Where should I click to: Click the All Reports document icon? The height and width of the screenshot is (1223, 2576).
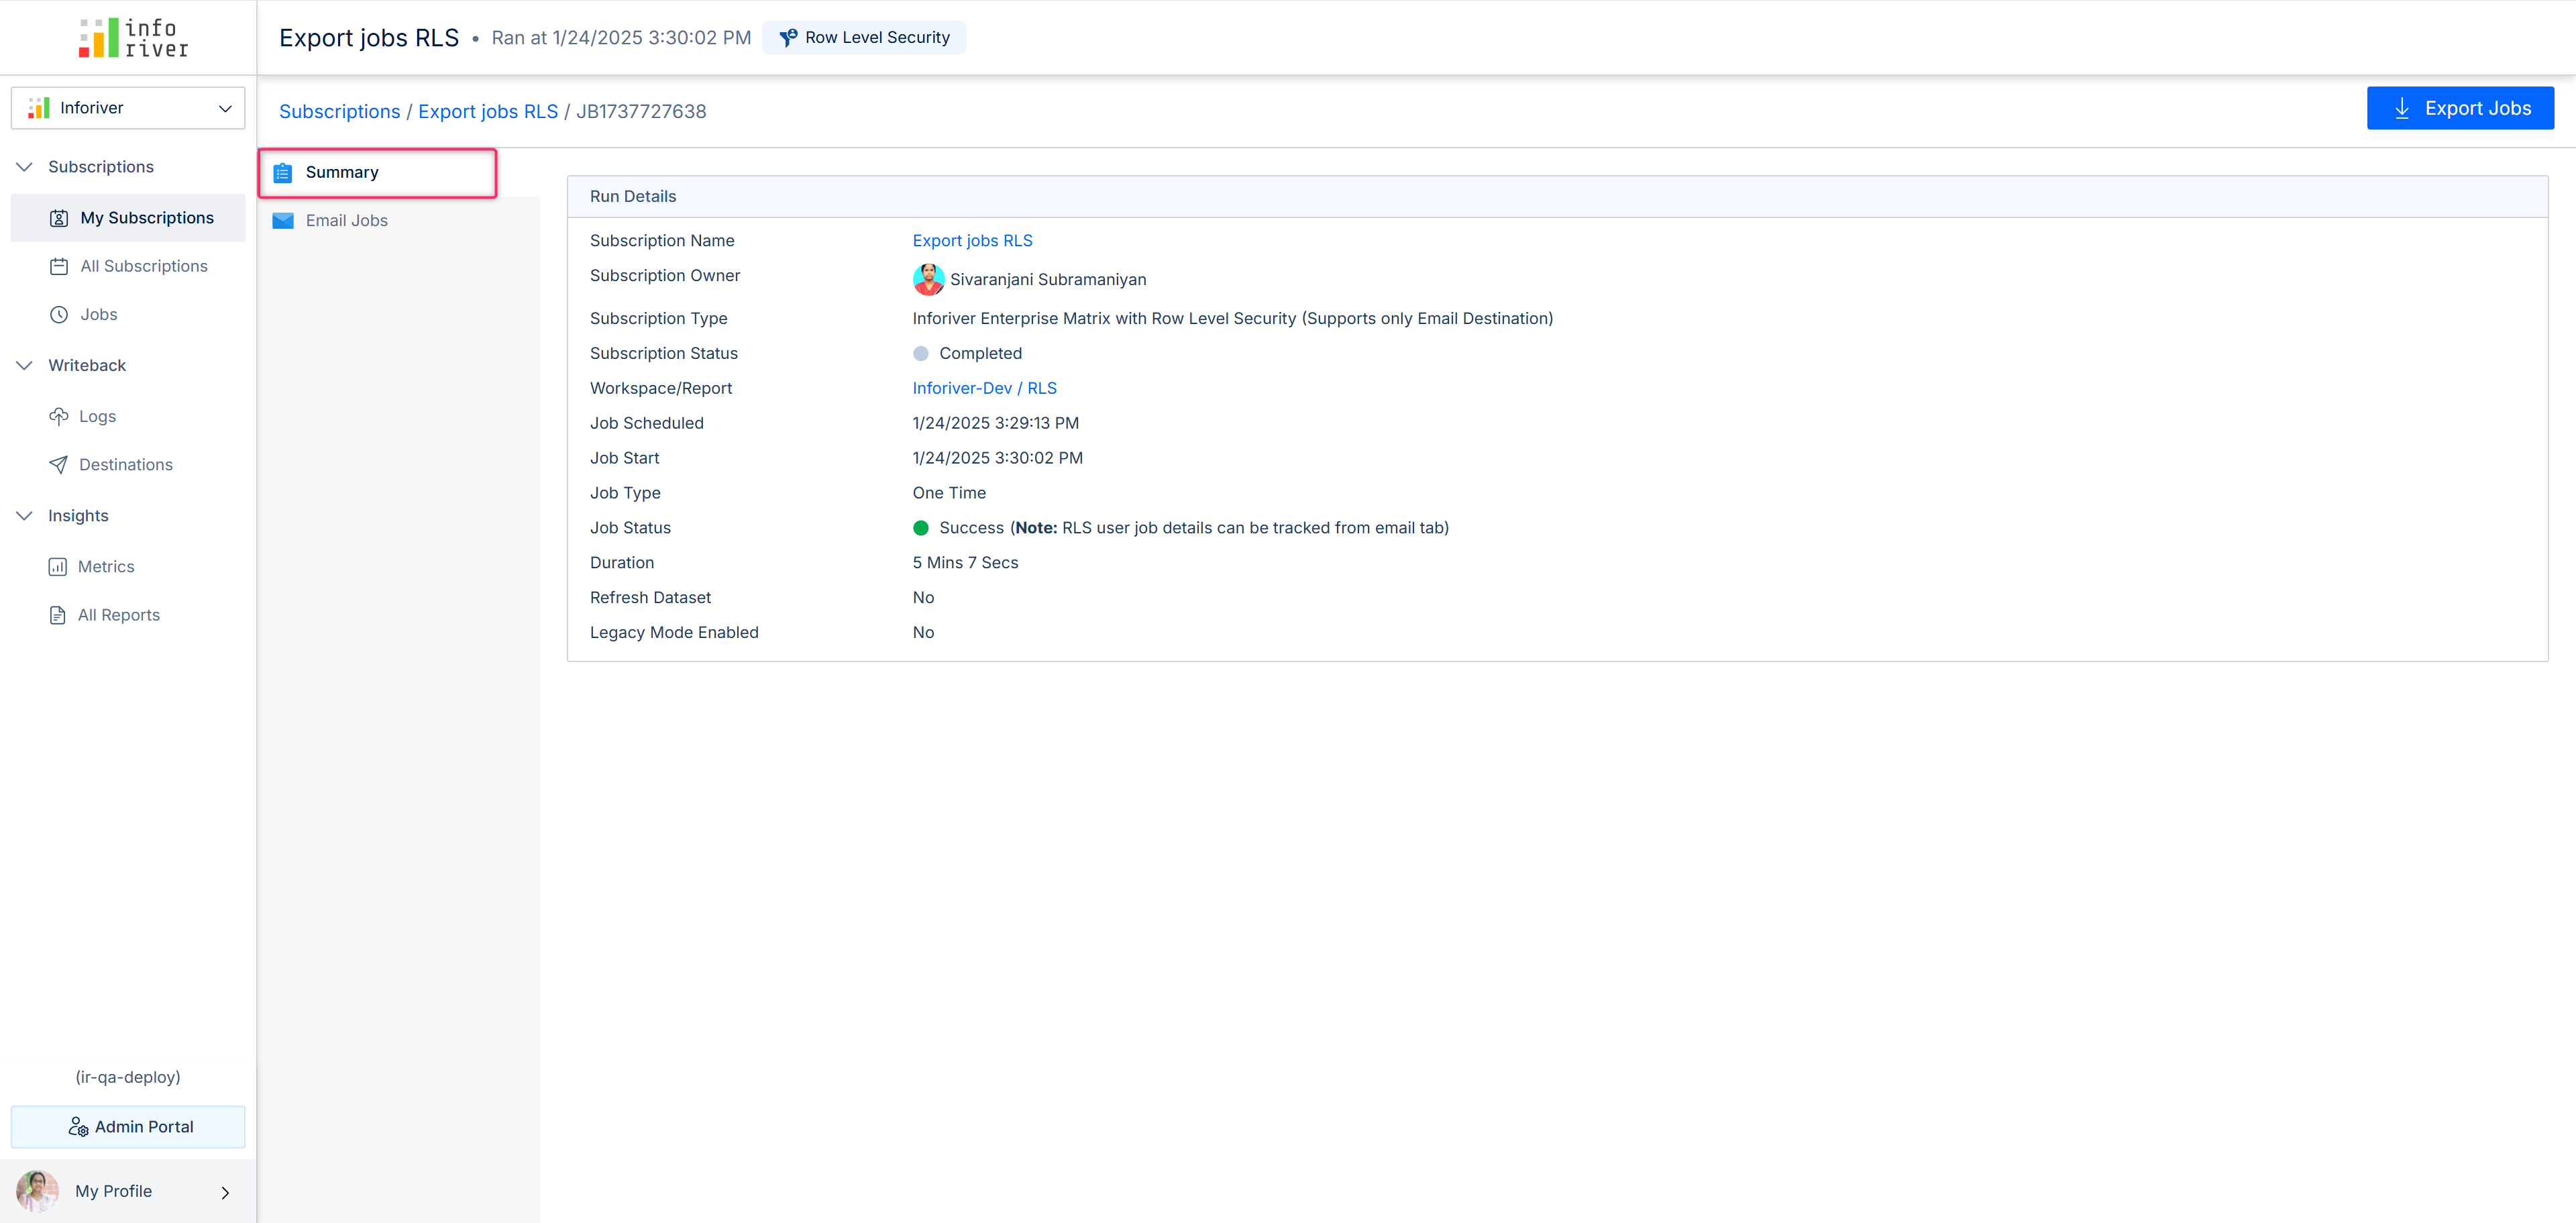click(58, 615)
